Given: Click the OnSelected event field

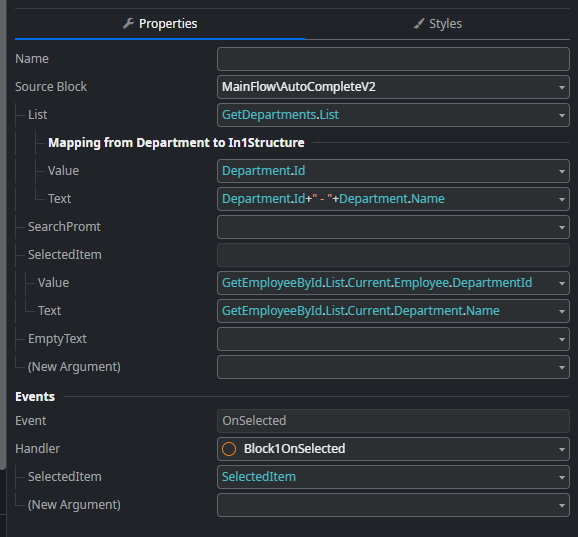Looking at the screenshot, I should [393, 421].
